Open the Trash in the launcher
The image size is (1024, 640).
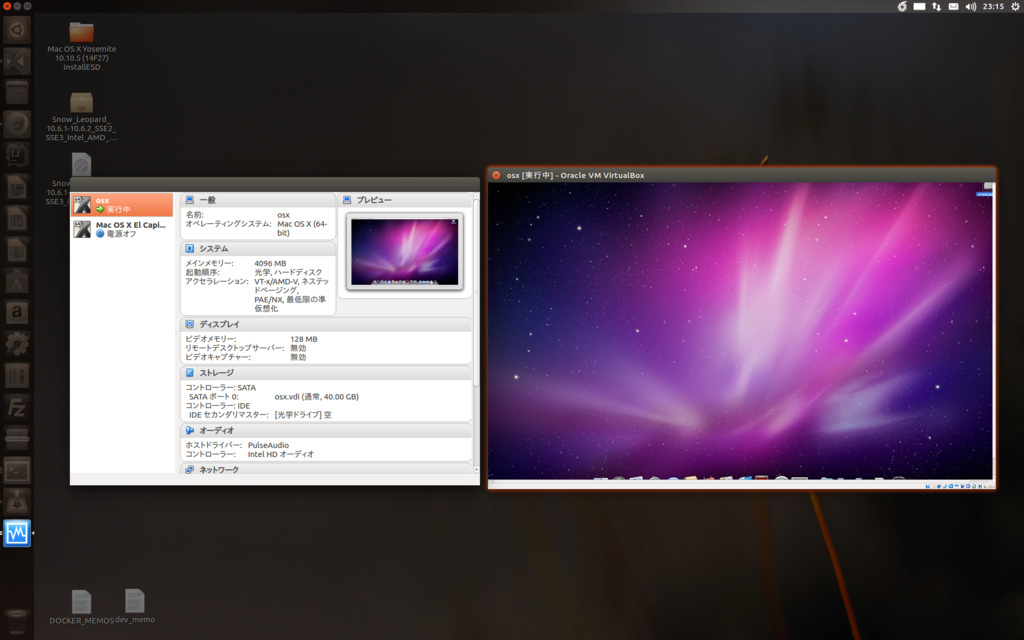click(x=17, y=621)
